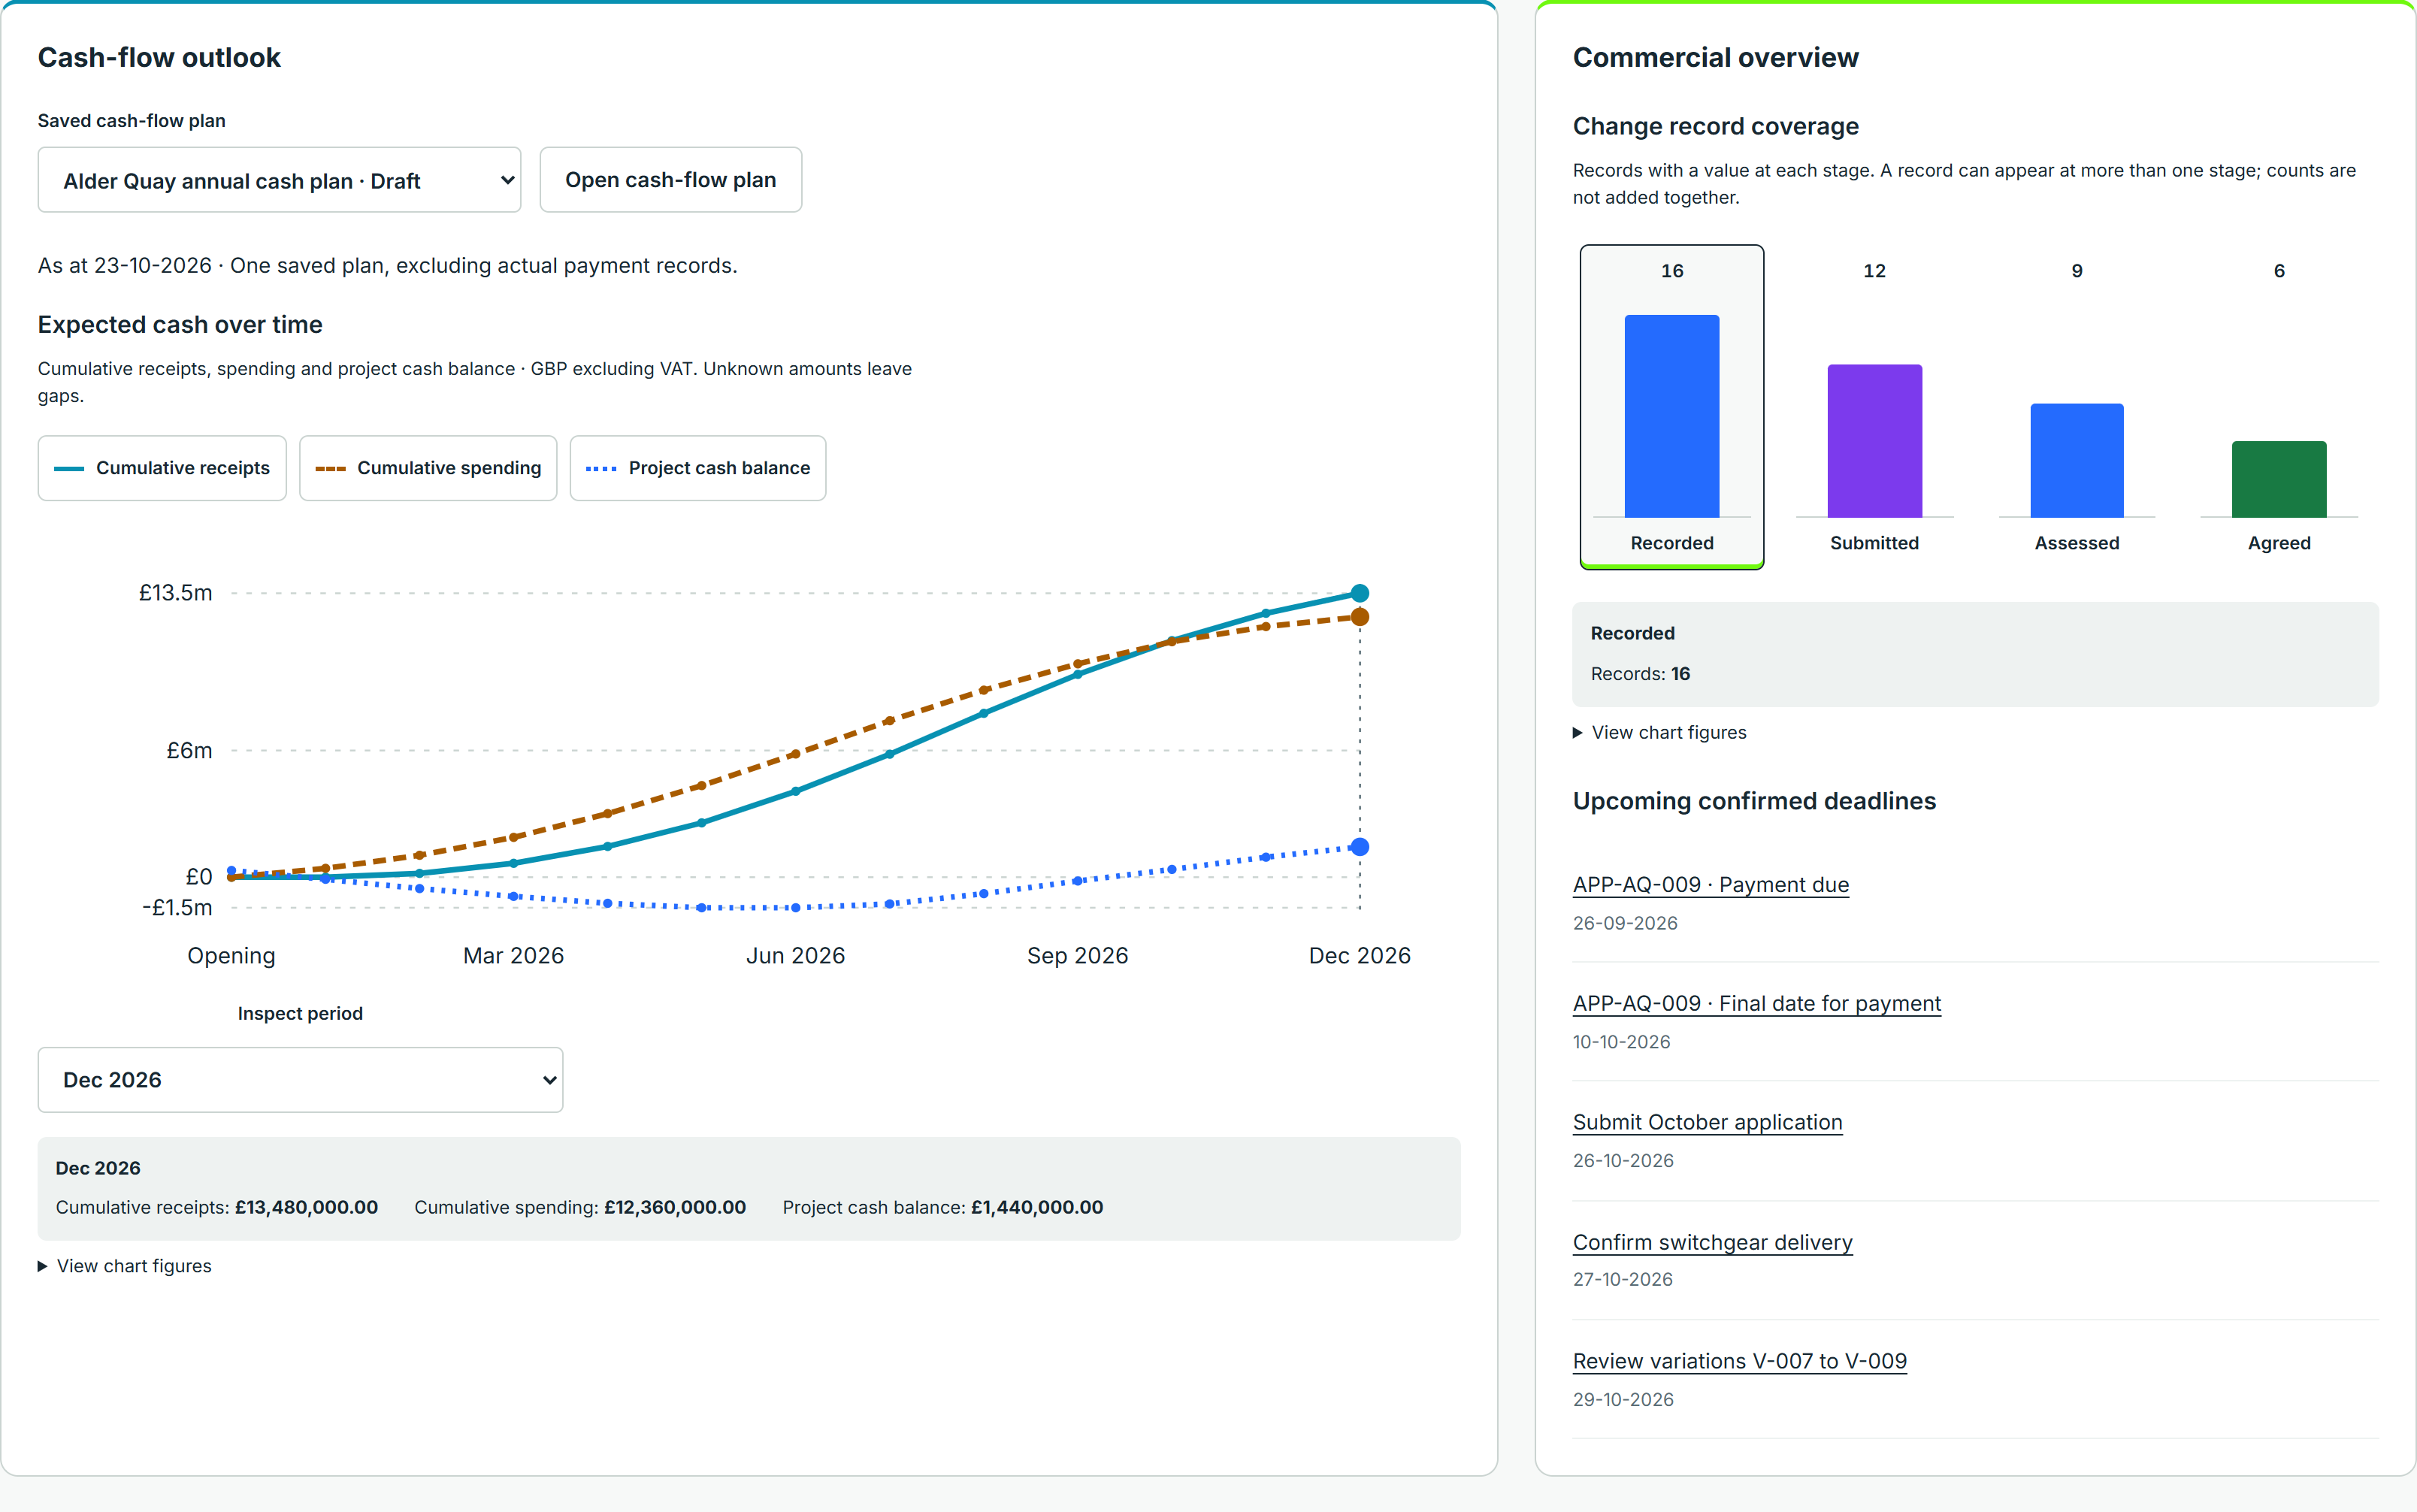Open Review variations V-007 to V-009 link
The width and height of the screenshot is (2417, 1512).
click(x=1740, y=1361)
